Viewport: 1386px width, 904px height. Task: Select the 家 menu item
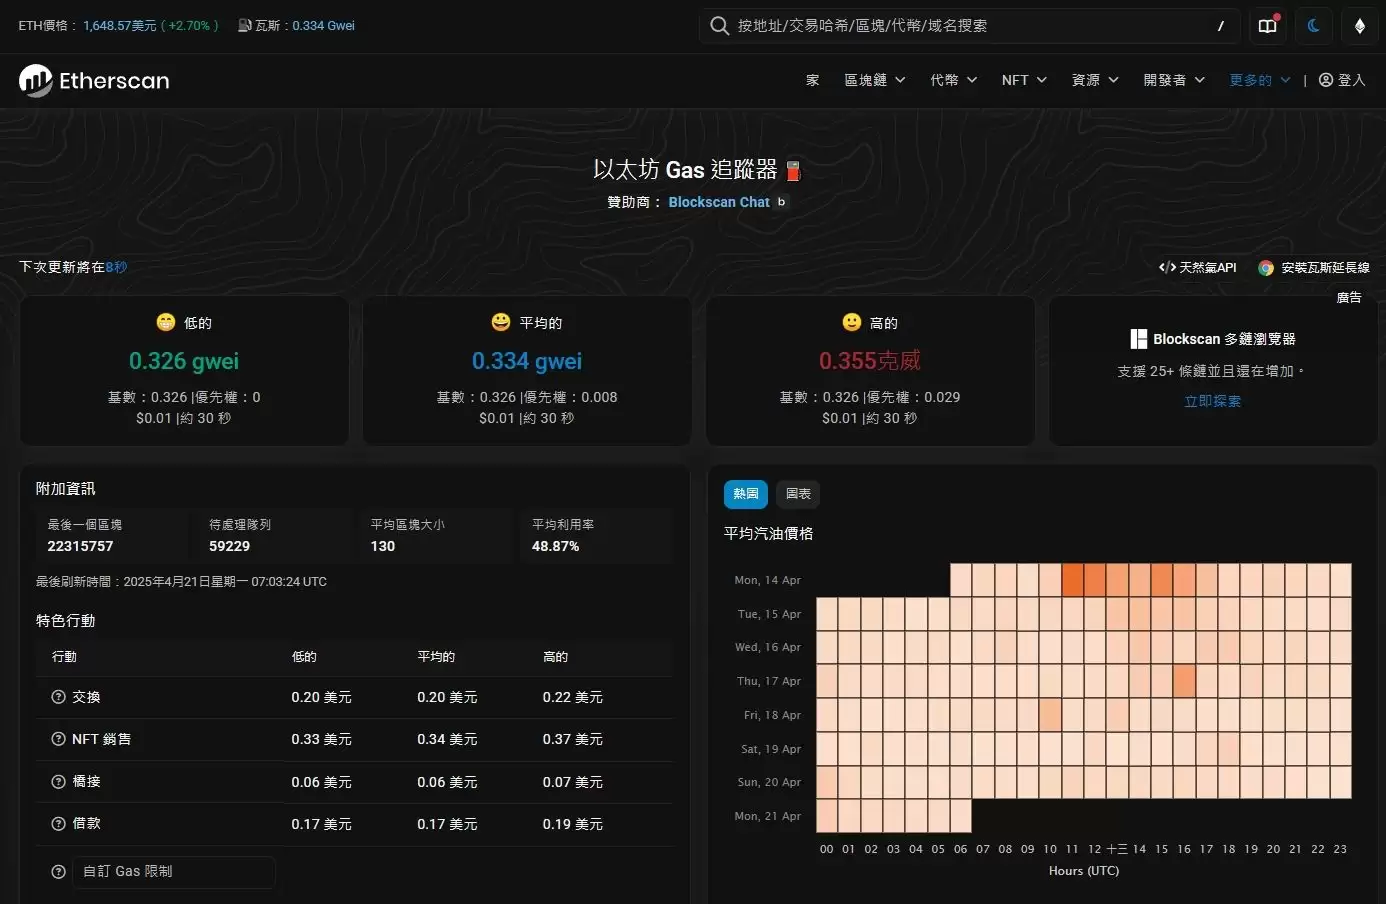coord(812,80)
